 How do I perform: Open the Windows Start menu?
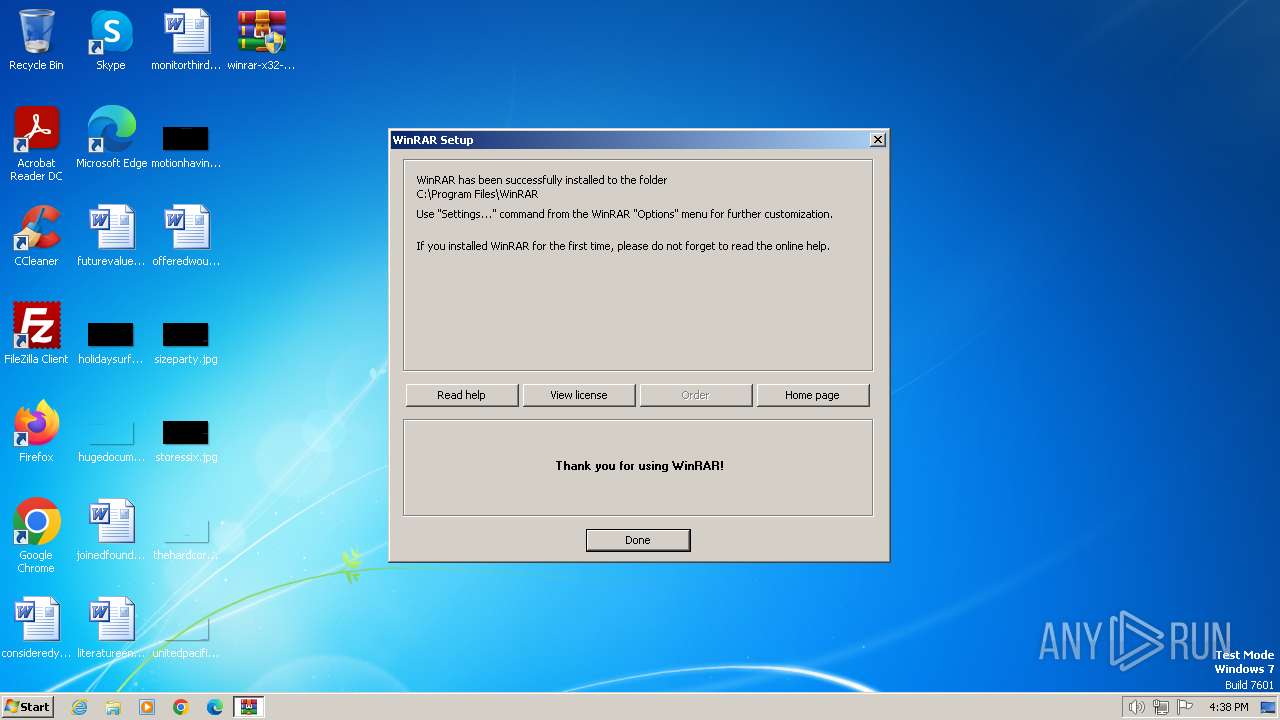tap(27, 707)
